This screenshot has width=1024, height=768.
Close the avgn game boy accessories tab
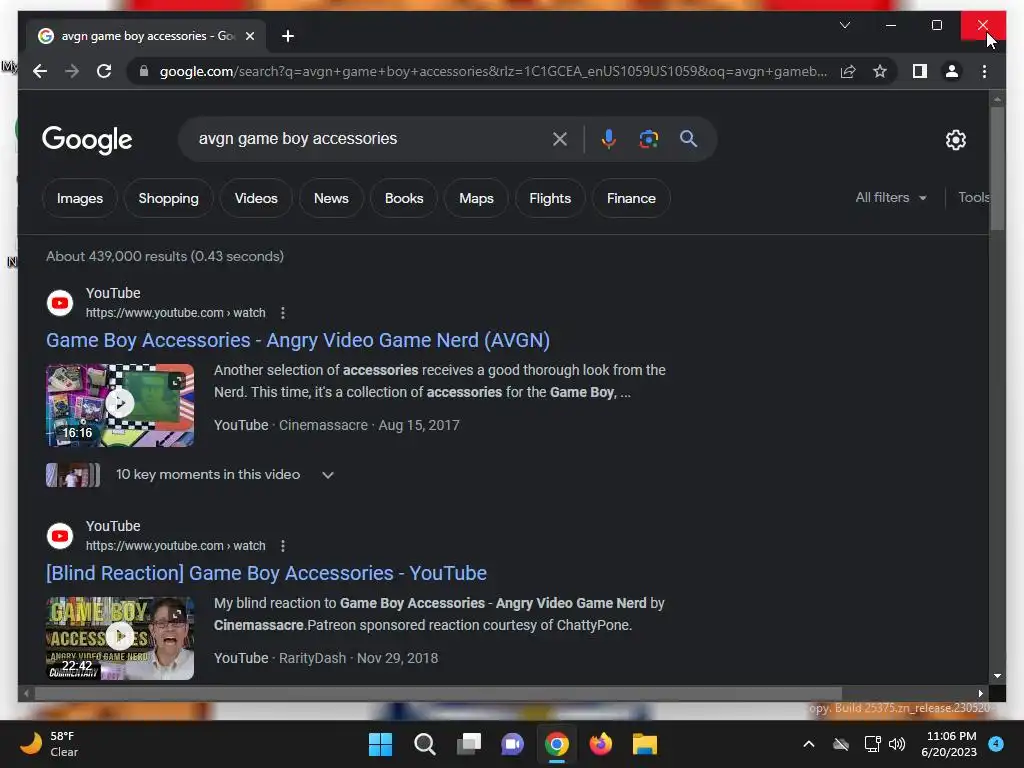click(x=249, y=36)
